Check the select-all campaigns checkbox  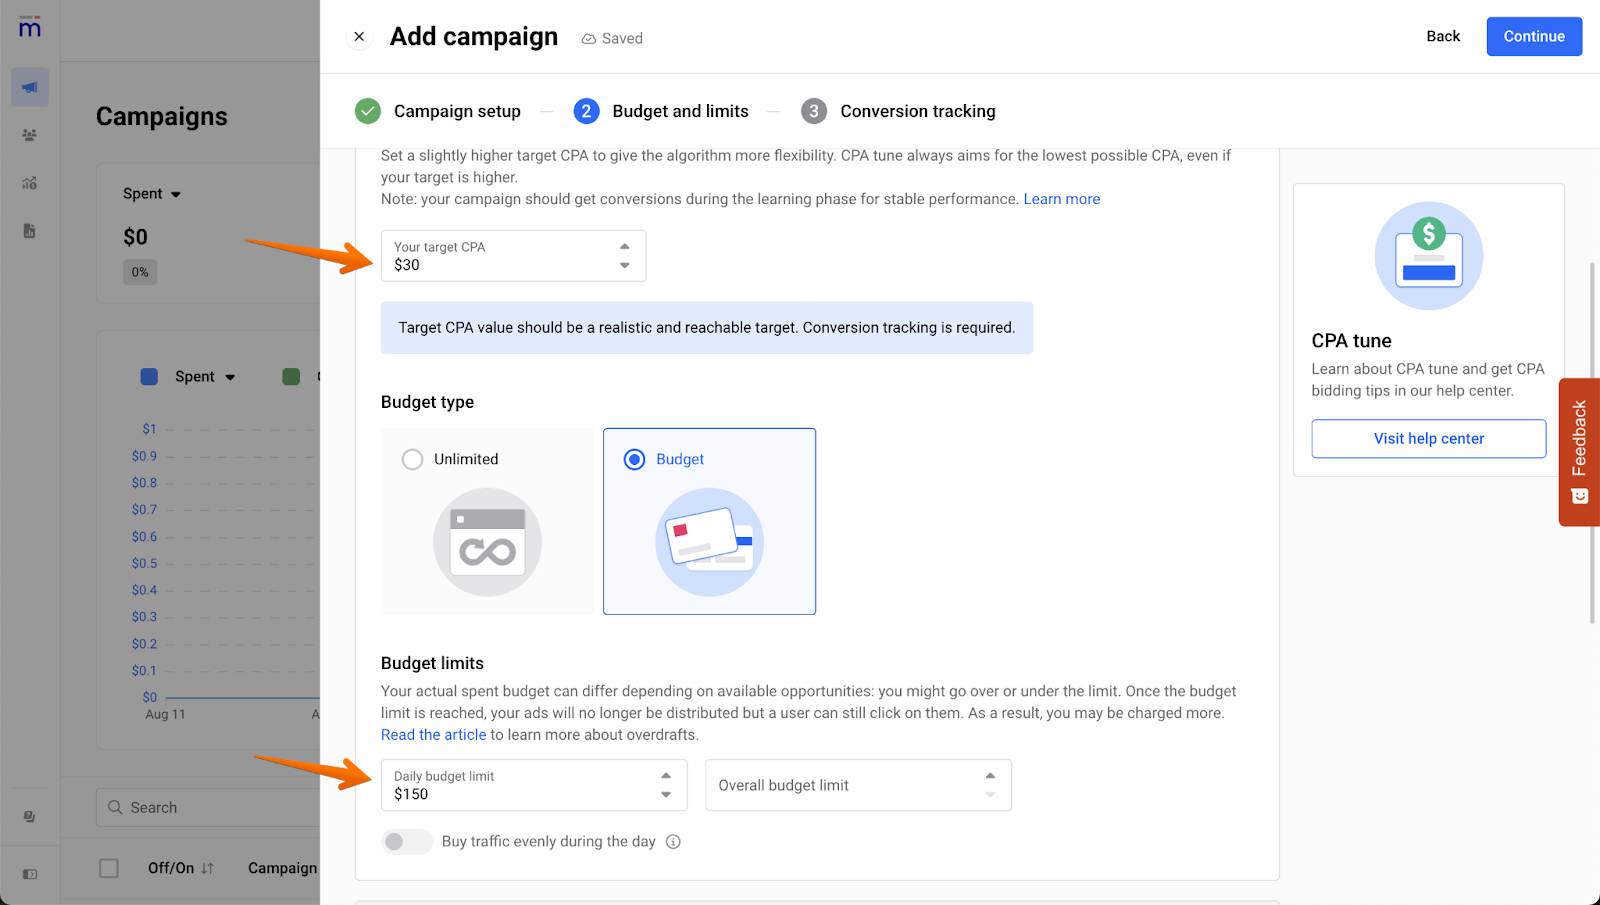click(x=109, y=868)
